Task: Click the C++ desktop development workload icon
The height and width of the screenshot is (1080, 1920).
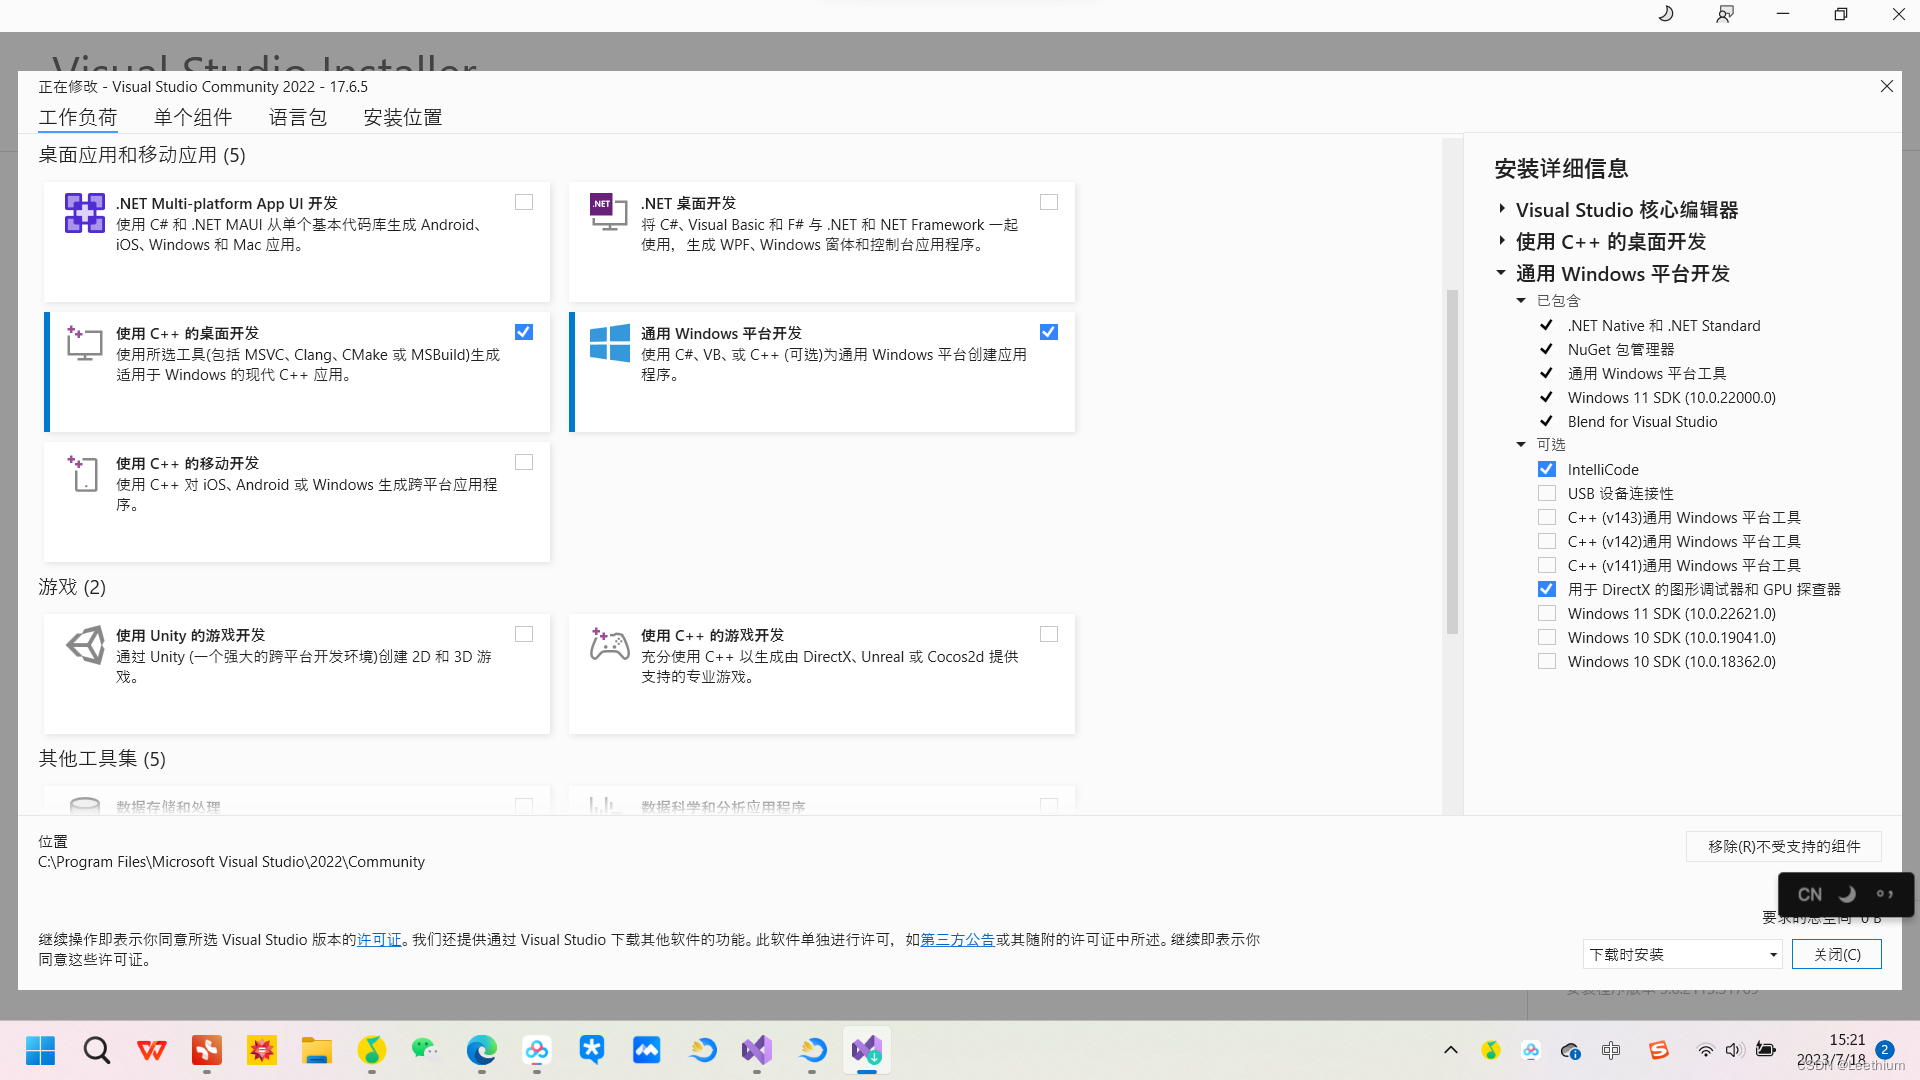Action: 84,342
